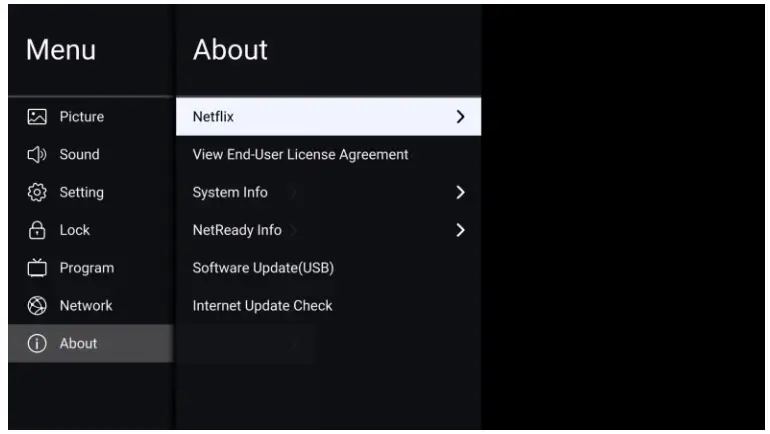This screenshot has width=770, height=434.
Task: Click the About panel heading
Action: pyautogui.click(x=230, y=51)
